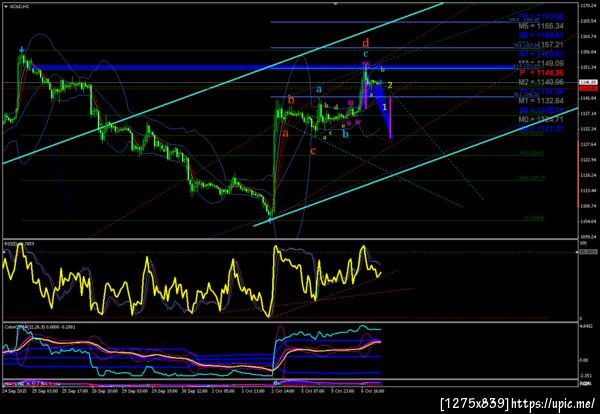Image resolution: width=600 pixels, height=414 pixels.
Task: Click the white current price tag on the price axis
Action: click(x=588, y=82)
